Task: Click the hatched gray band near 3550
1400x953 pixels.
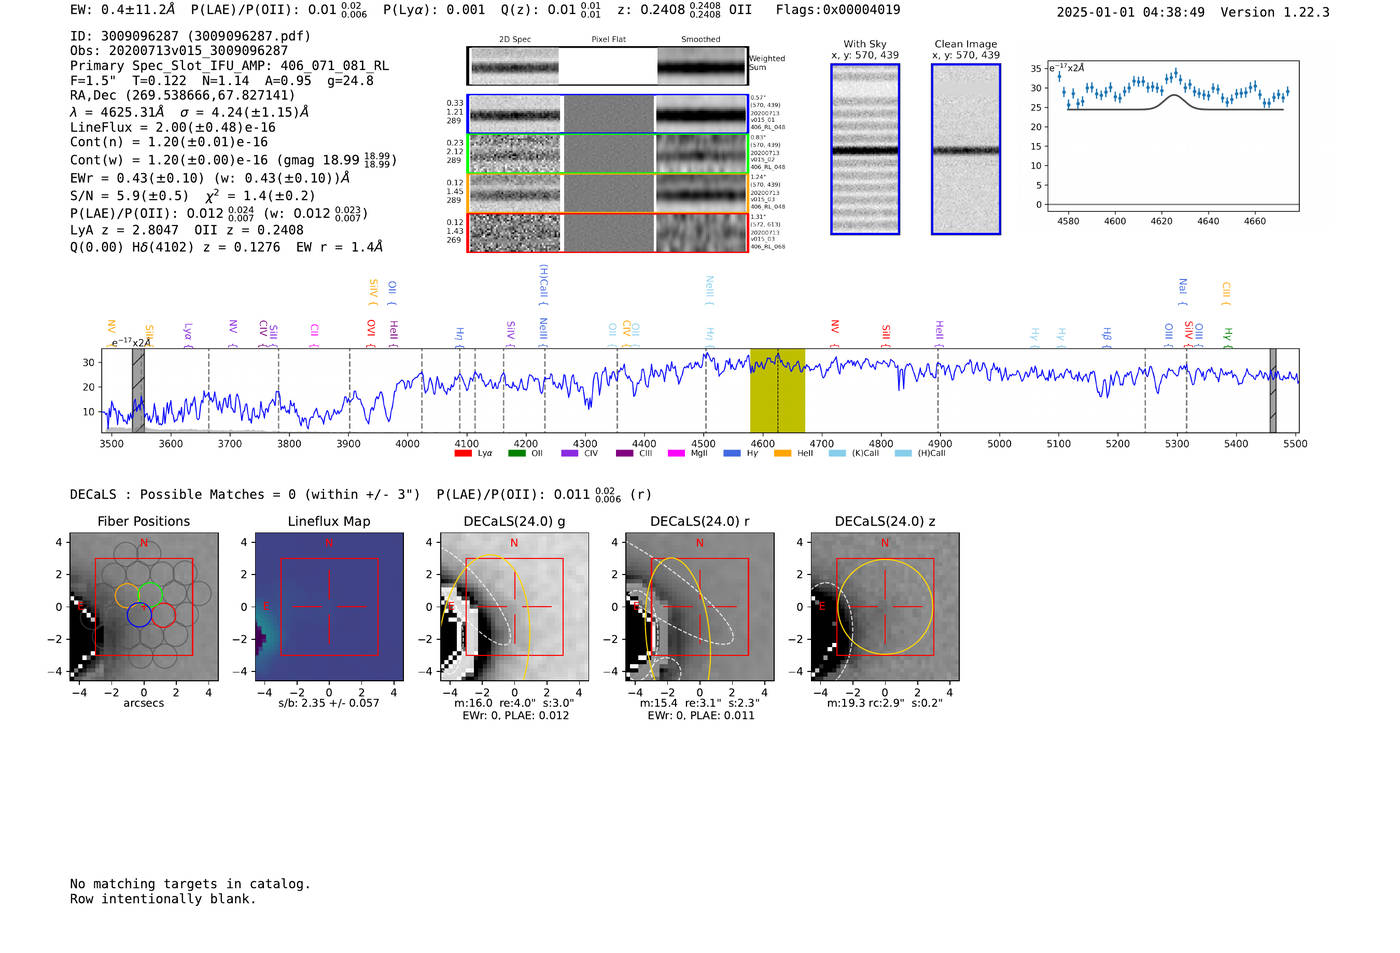Action: (138, 391)
